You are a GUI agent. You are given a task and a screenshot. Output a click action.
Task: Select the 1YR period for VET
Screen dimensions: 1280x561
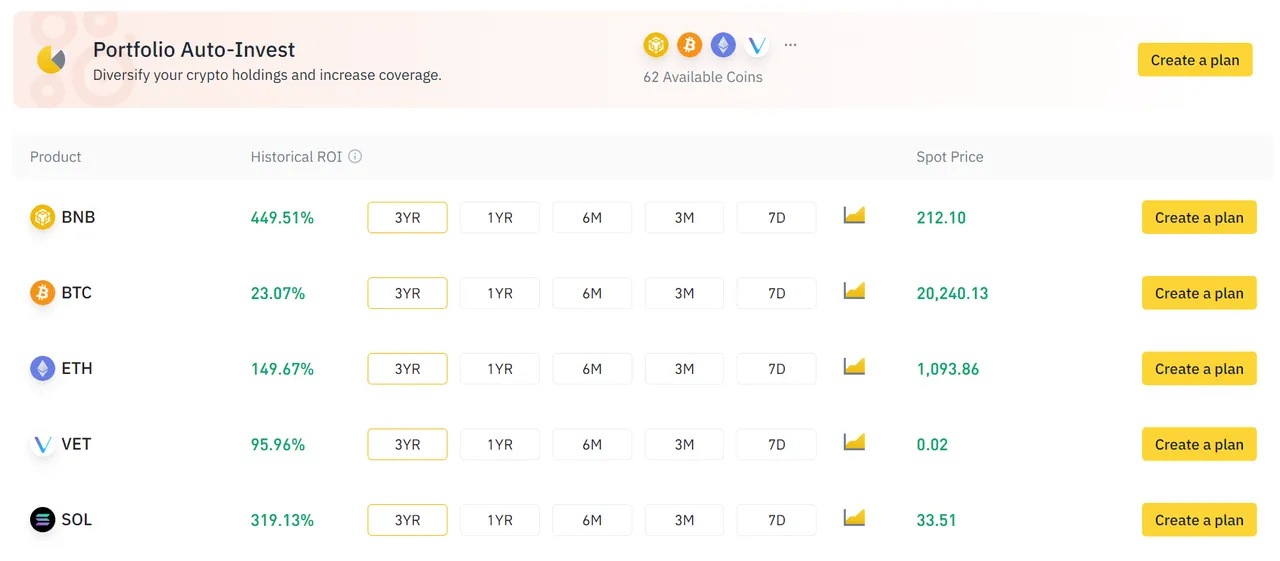click(x=500, y=444)
